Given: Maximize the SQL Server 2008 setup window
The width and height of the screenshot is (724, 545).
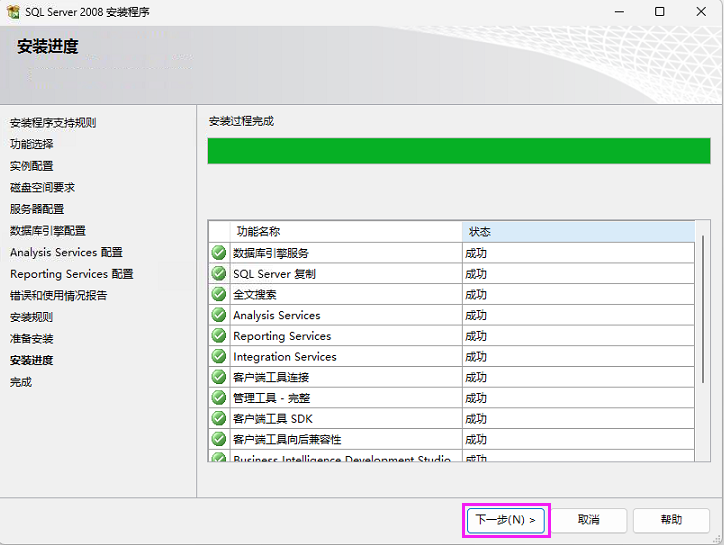Looking at the screenshot, I should (x=660, y=12).
